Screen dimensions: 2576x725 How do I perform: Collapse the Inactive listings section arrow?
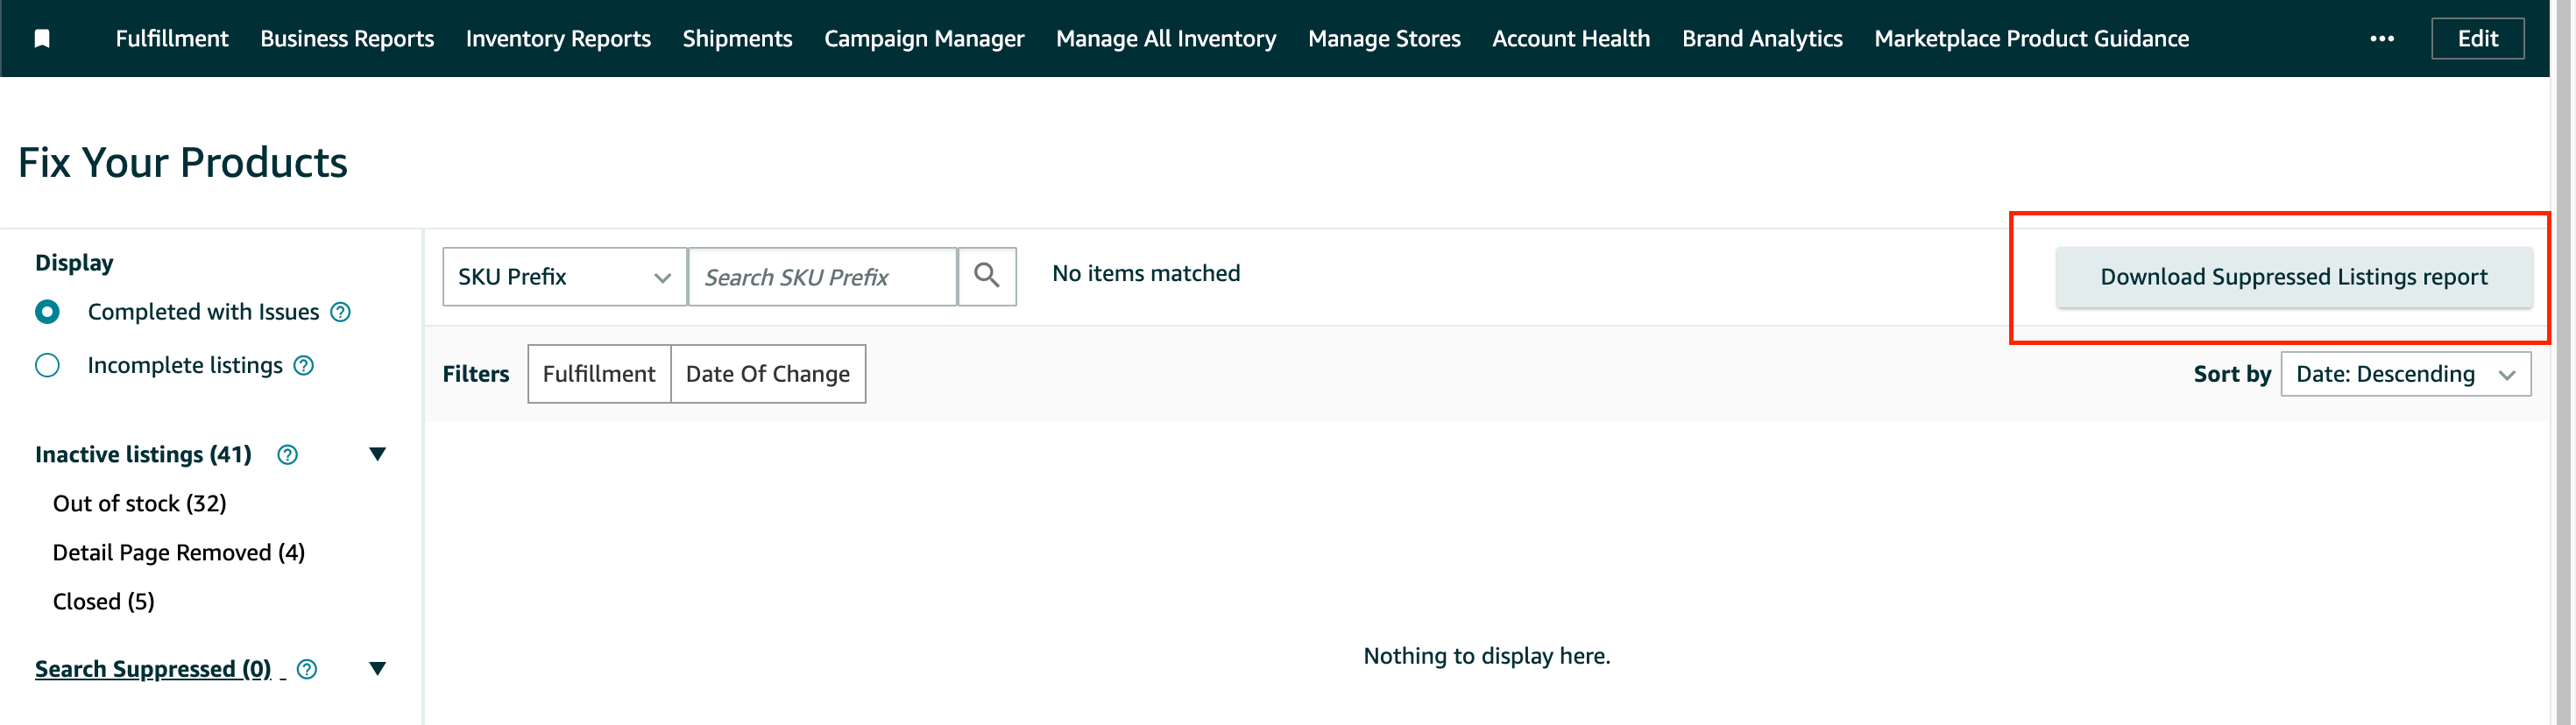(377, 455)
